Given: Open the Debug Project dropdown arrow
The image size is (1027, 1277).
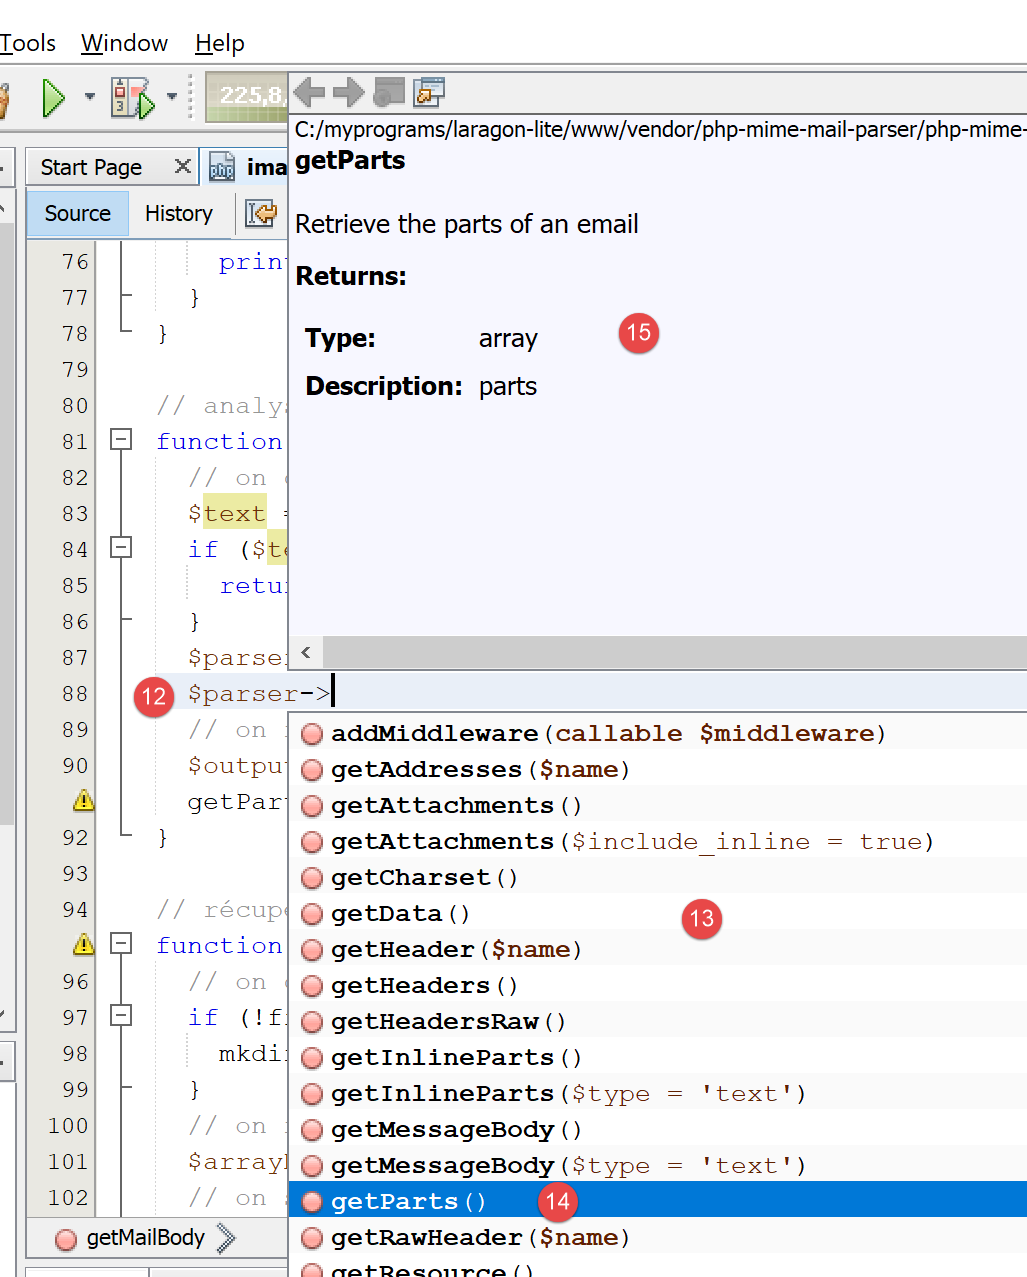Looking at the screenshot, I should pyautogui.click(x=172, y=97).
